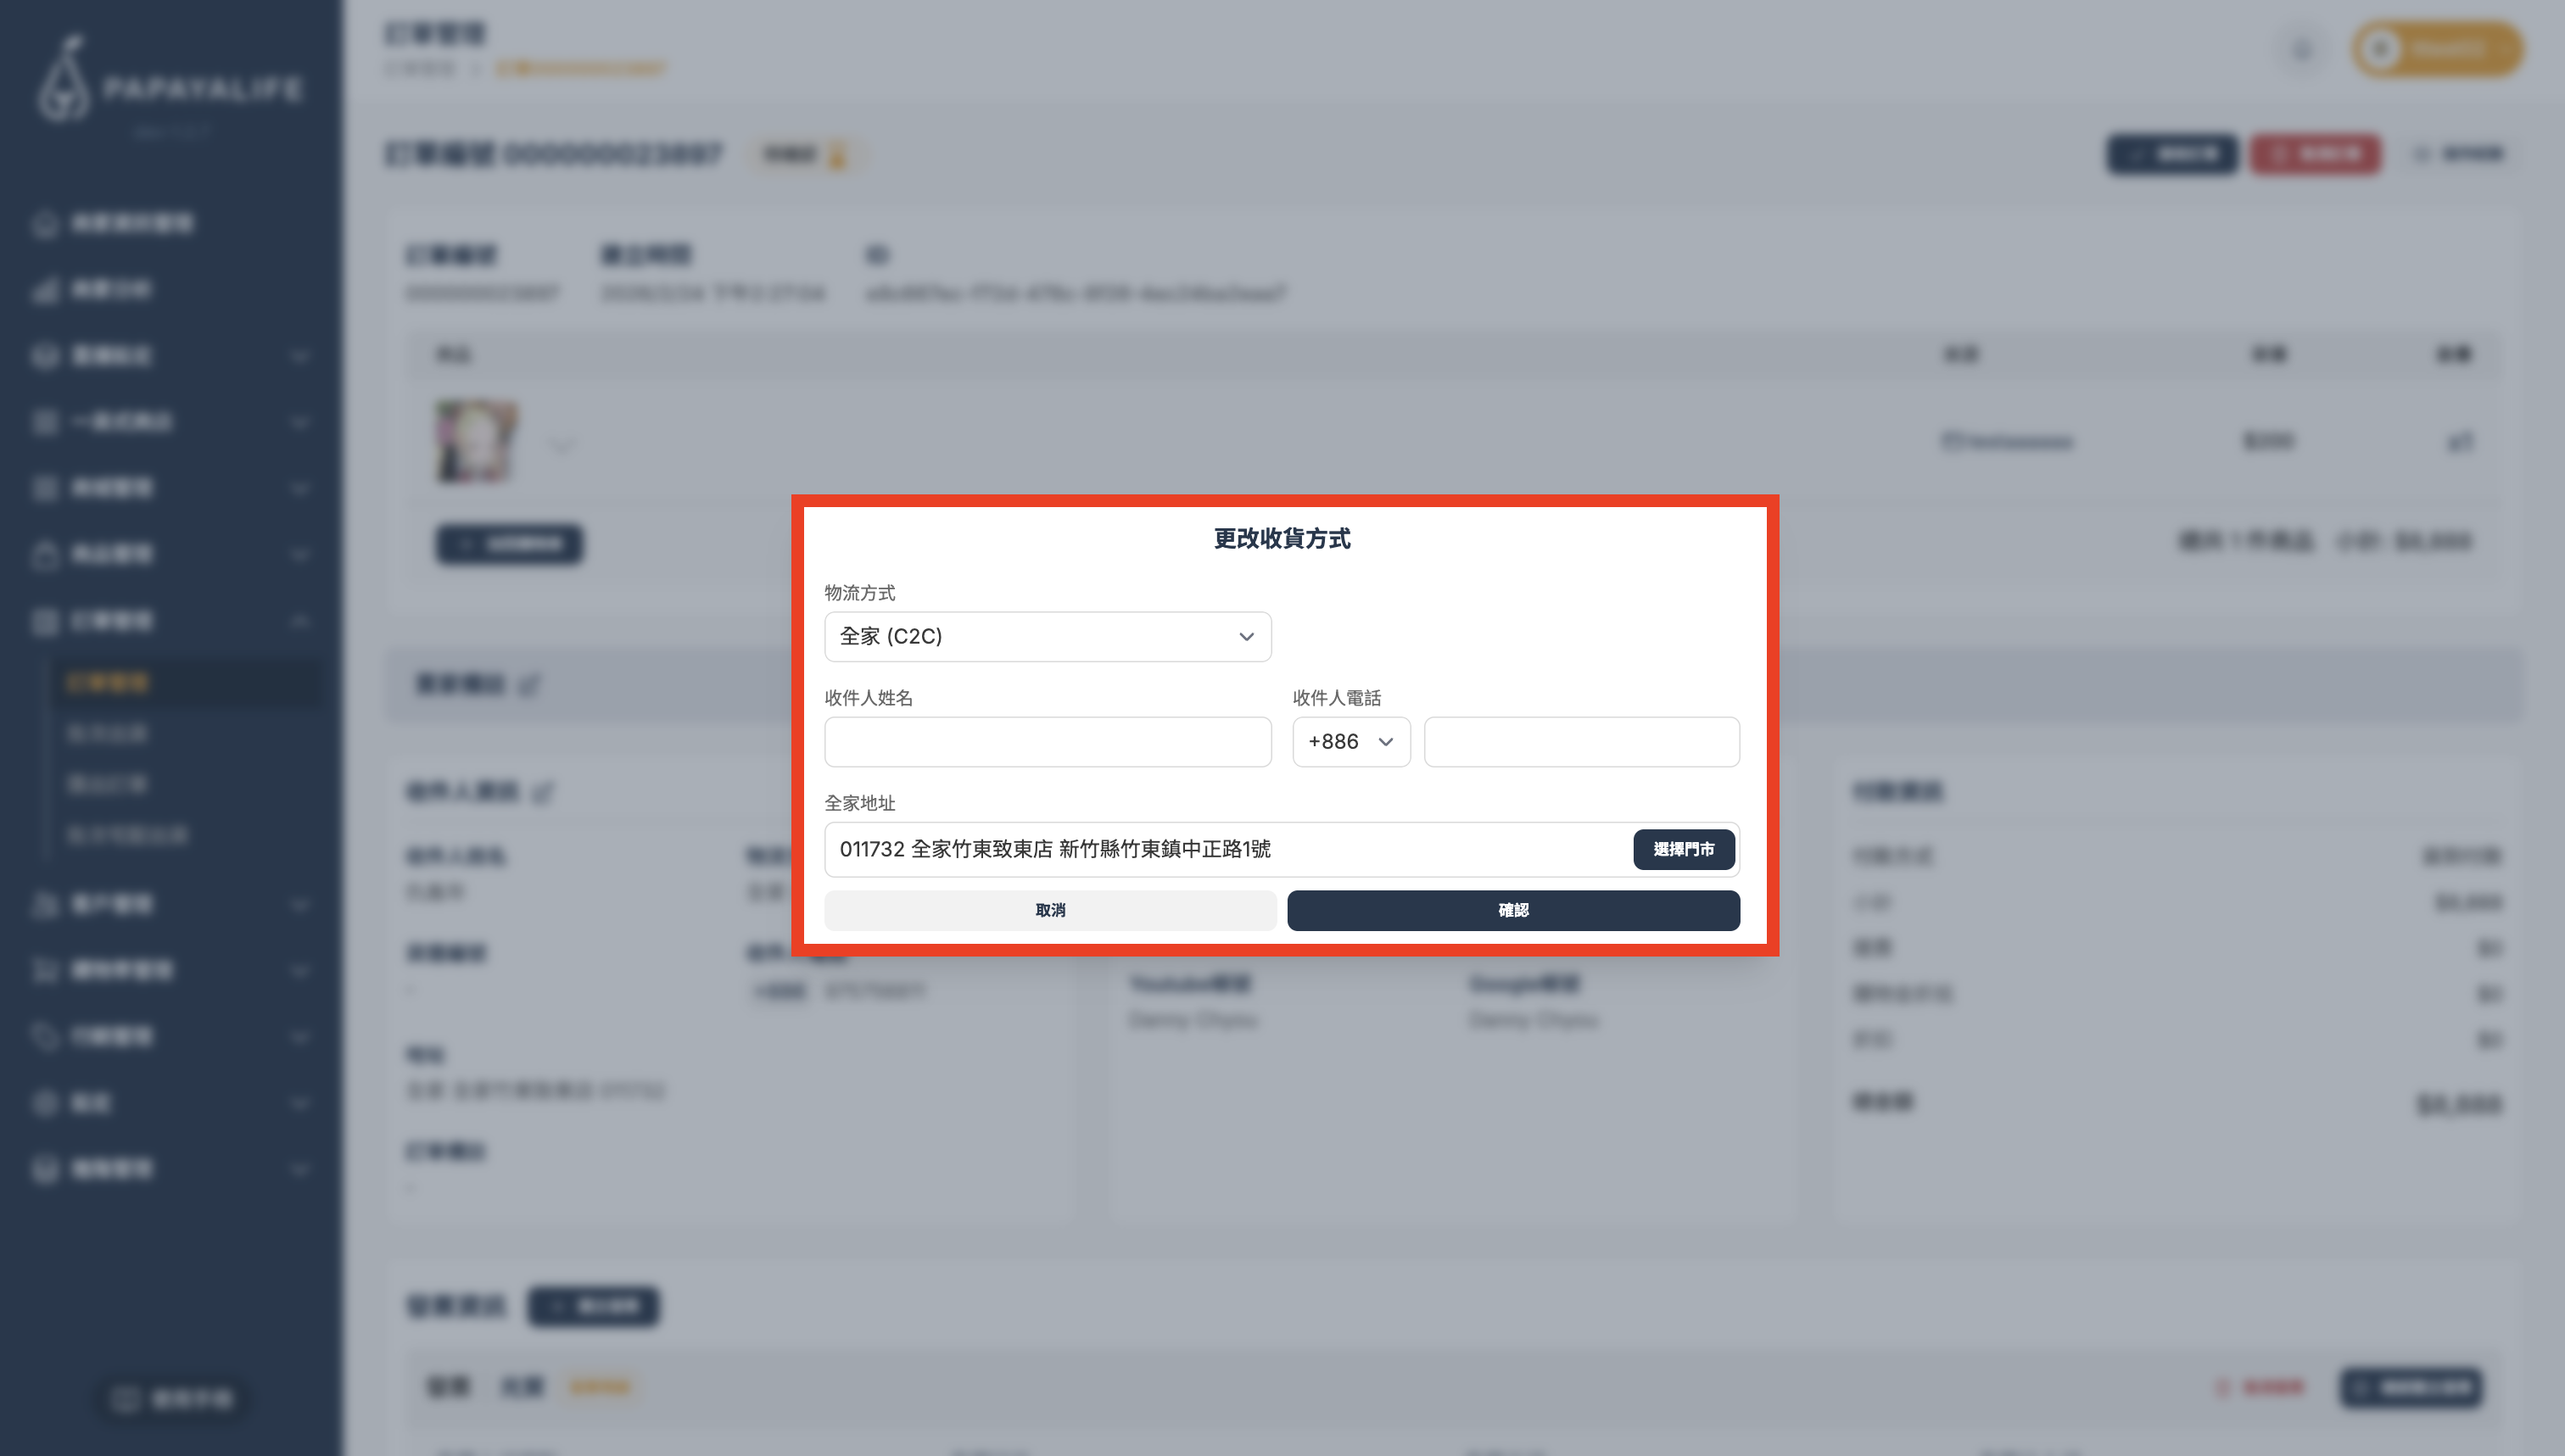The image size is (2565, 1456).
Task: Click the 選擇門市 button
Action: pos(1683,849)
